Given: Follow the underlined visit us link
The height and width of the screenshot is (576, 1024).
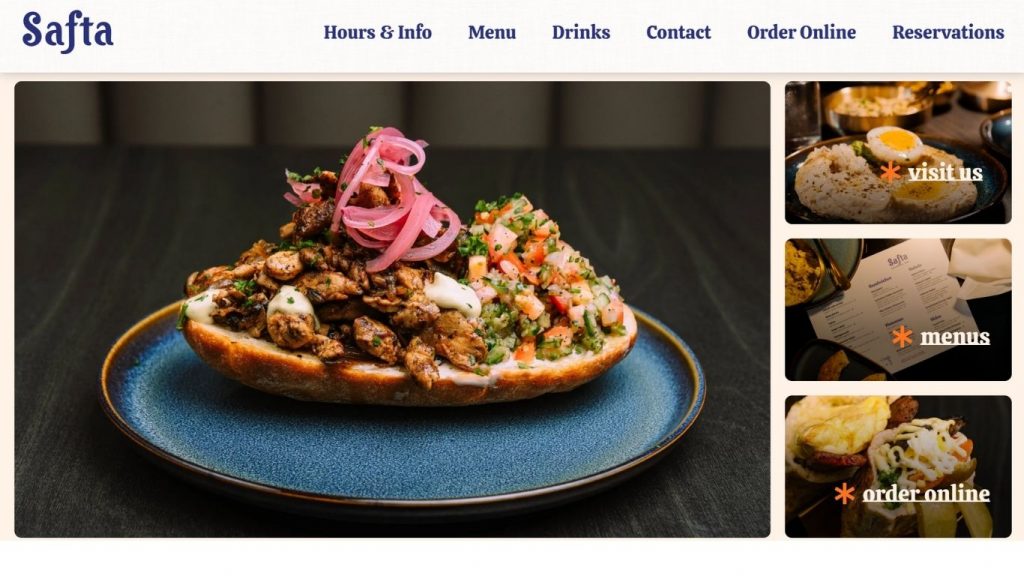Looking at the screenshot, I should pyautogui.click(x=945, y=172).
